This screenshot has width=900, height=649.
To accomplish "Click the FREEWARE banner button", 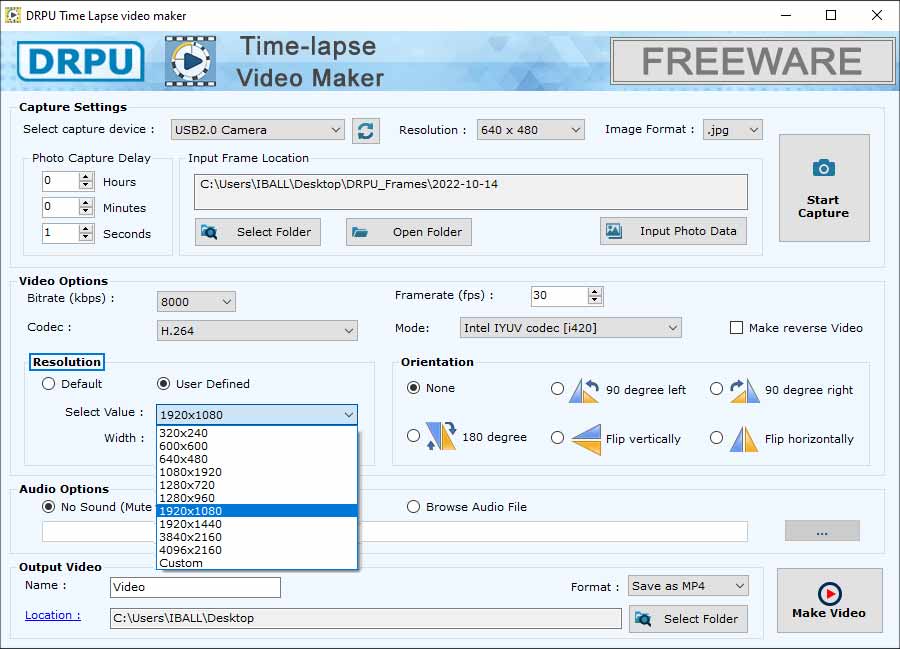I will click(x=752, y=61).
